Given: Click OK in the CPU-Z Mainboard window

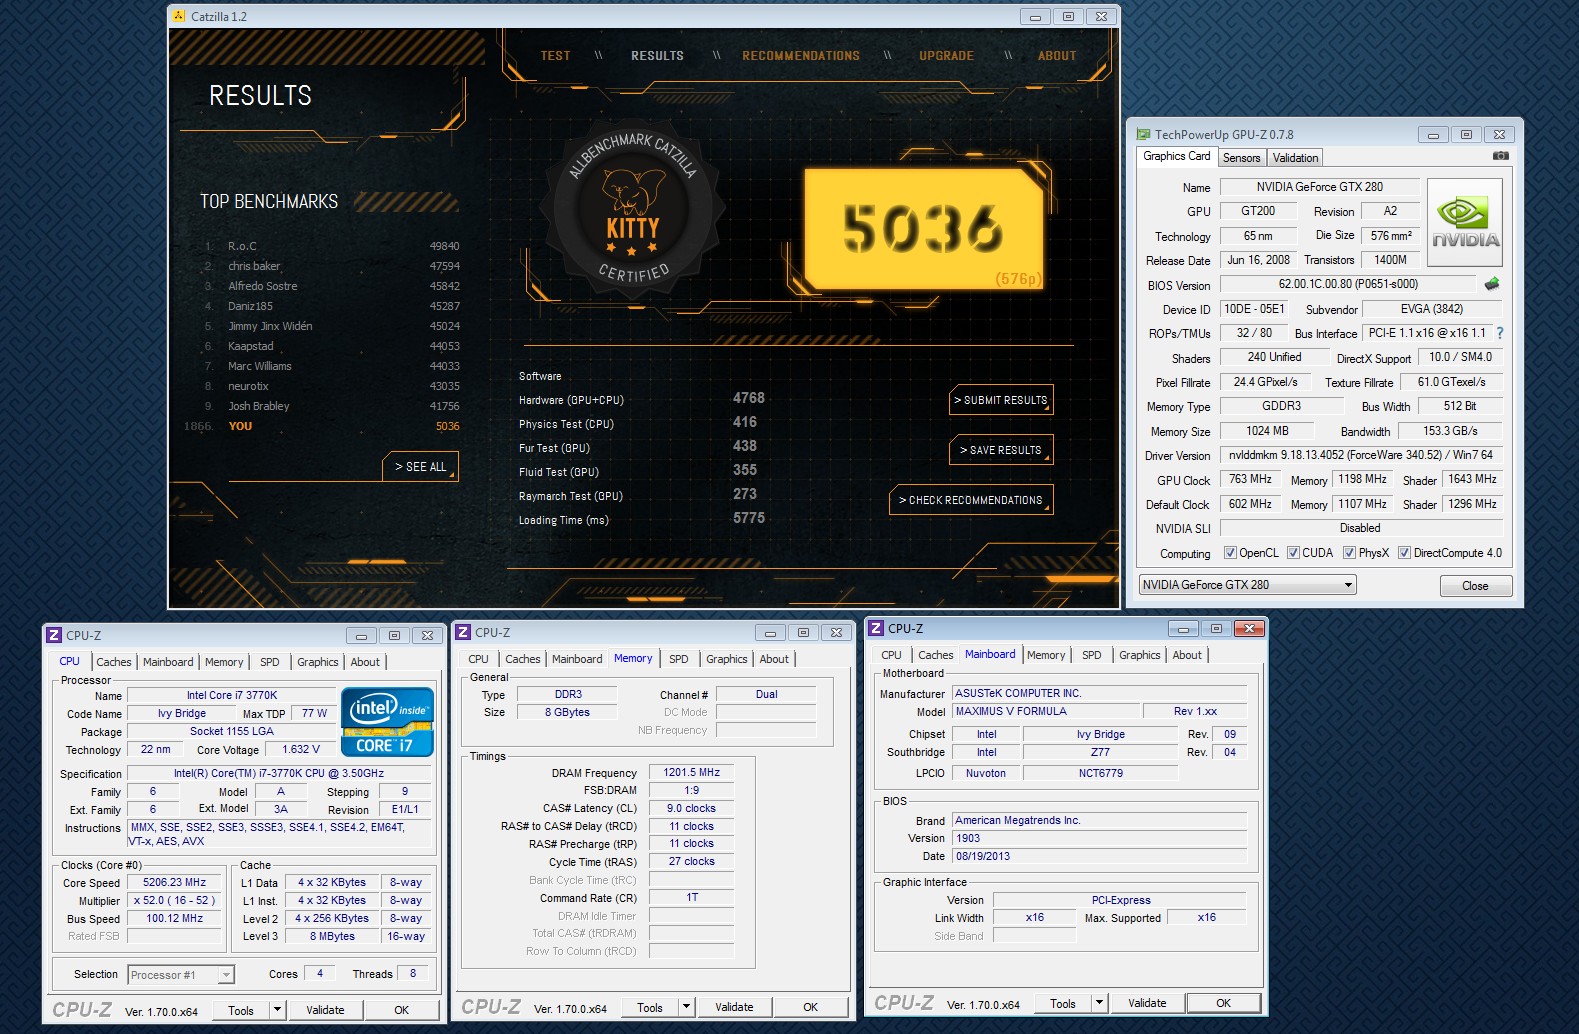Looking at the screenshot, I should tap(1223, 1003).
